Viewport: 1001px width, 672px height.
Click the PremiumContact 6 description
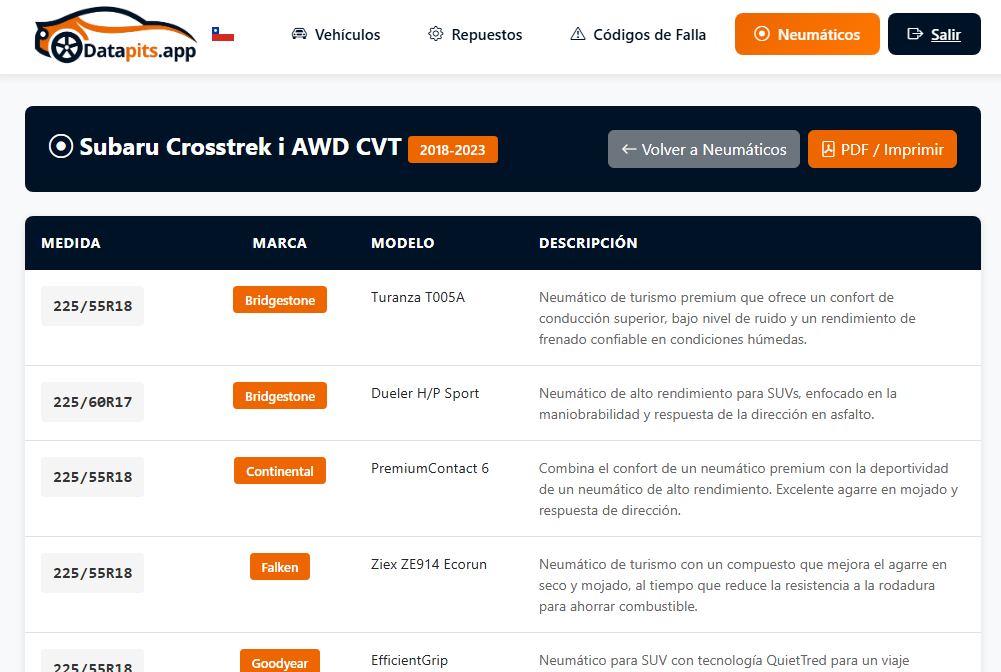(x=748, y=489)
